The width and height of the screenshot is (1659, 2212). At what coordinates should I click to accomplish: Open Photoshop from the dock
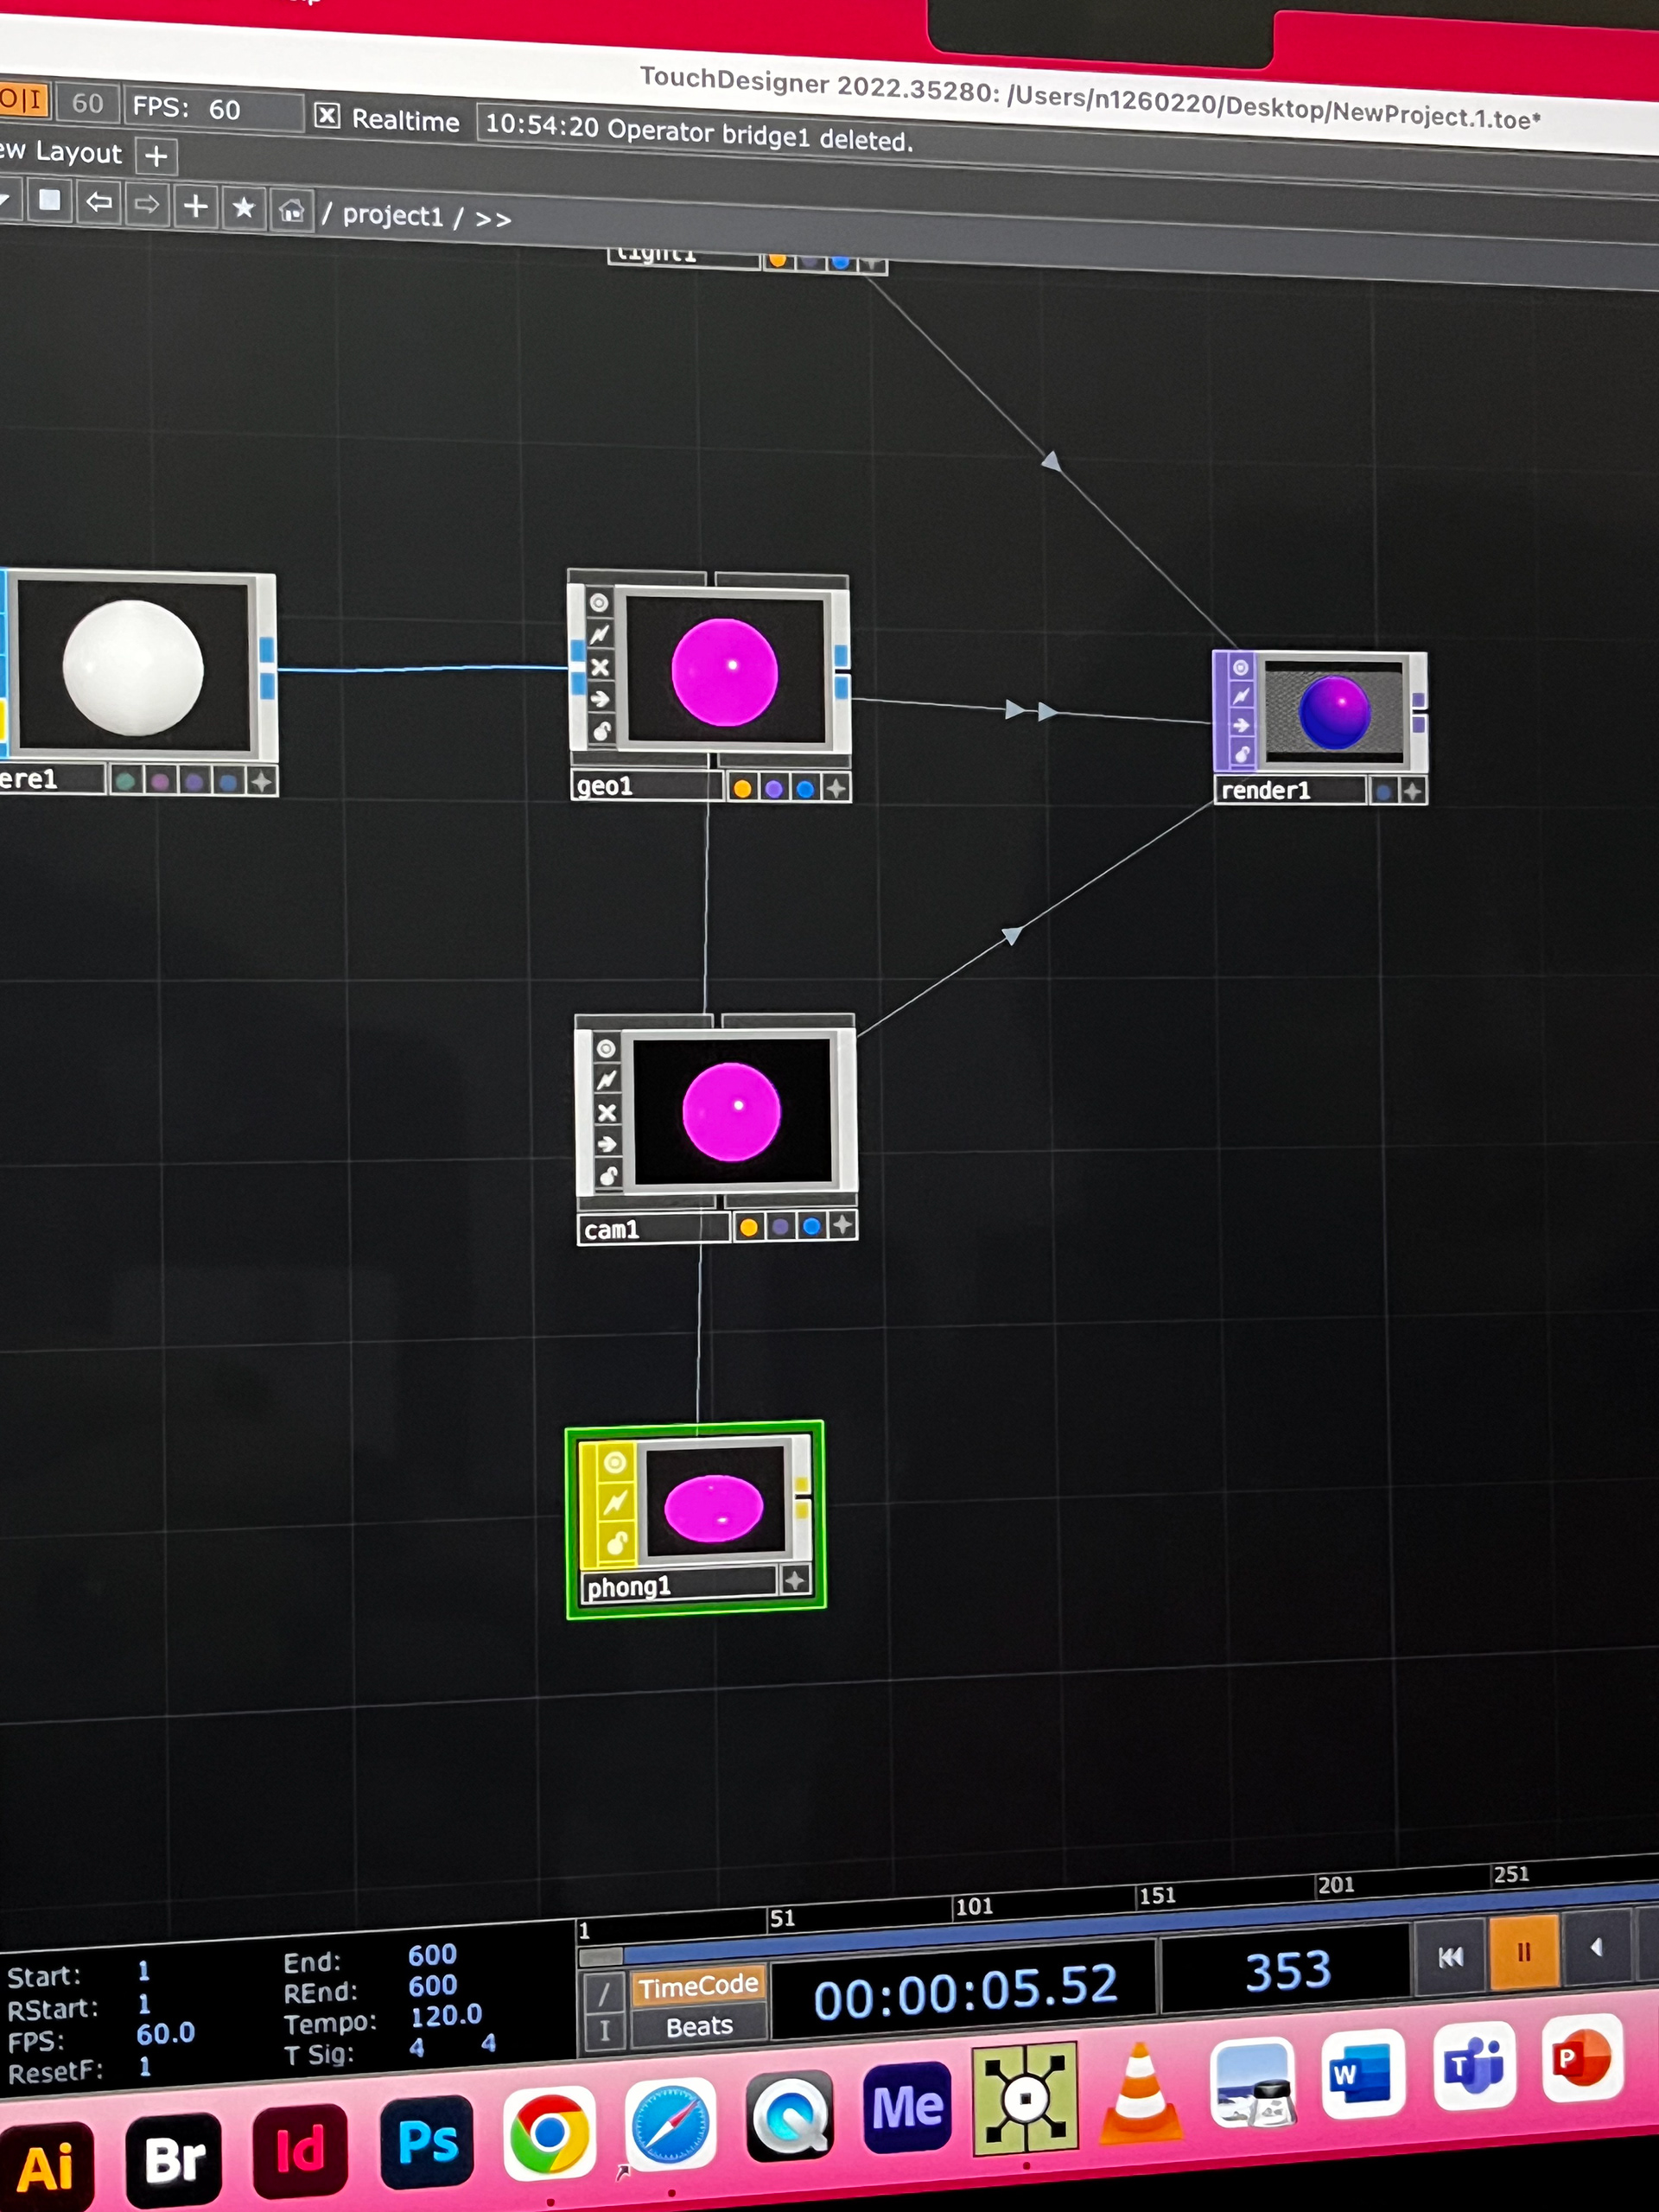pyautogui.click(x=427, y=2143)
